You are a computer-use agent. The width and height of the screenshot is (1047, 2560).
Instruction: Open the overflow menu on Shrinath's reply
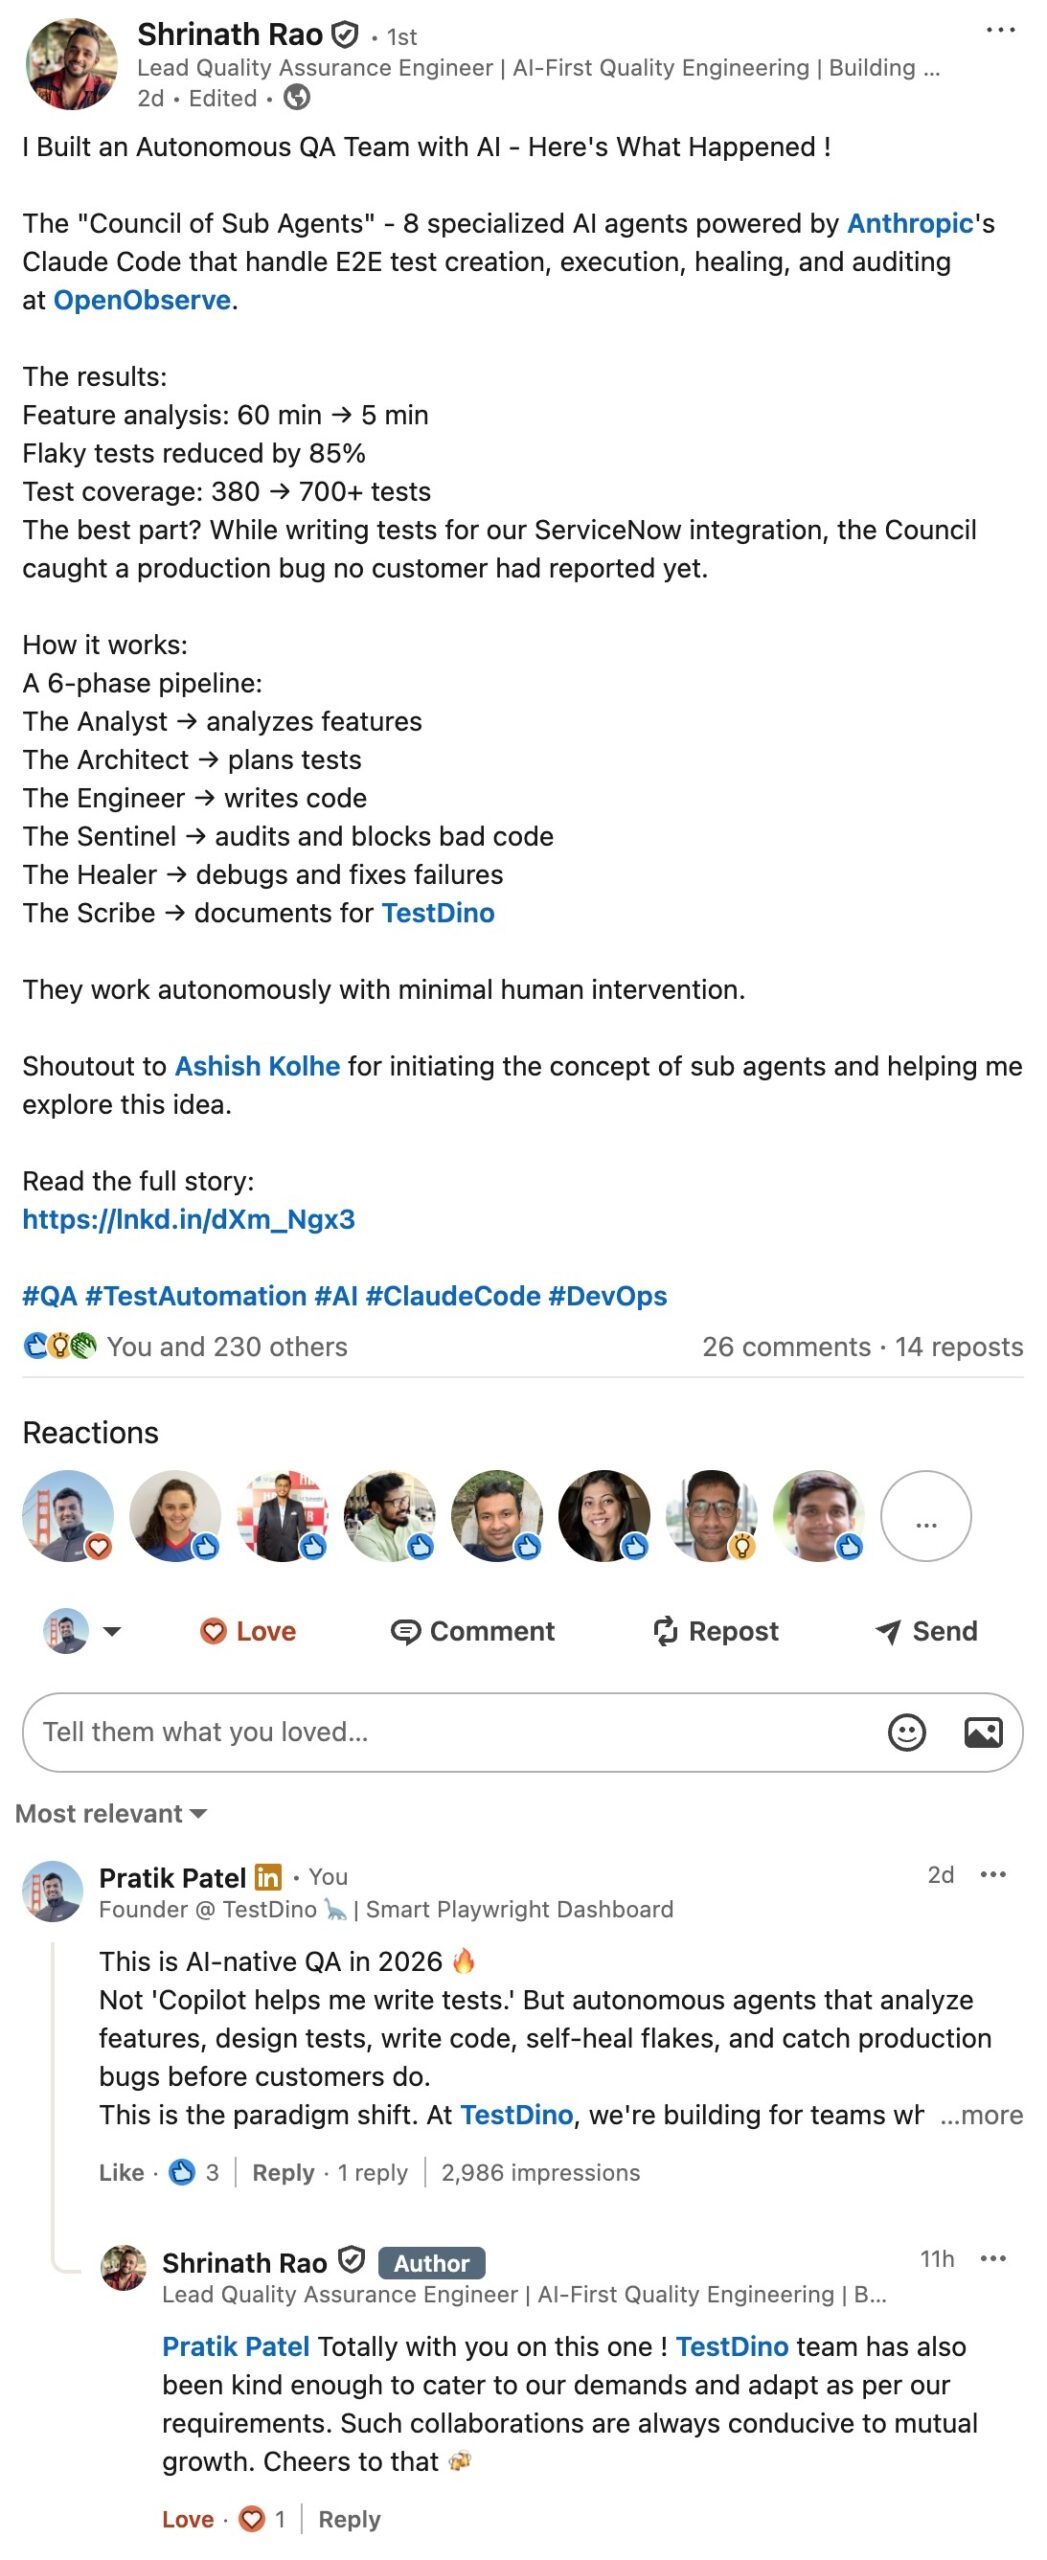(992, 2258)
